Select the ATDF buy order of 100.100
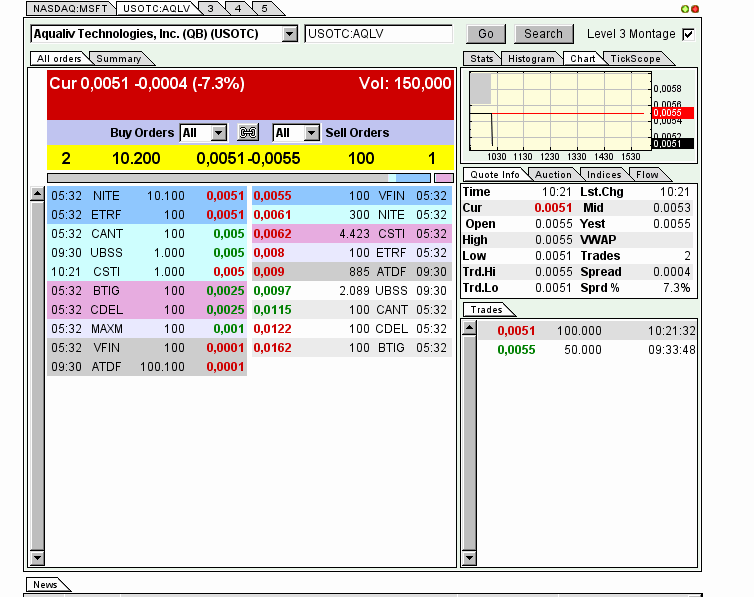The image size is (754, 597). coord(147,367)
